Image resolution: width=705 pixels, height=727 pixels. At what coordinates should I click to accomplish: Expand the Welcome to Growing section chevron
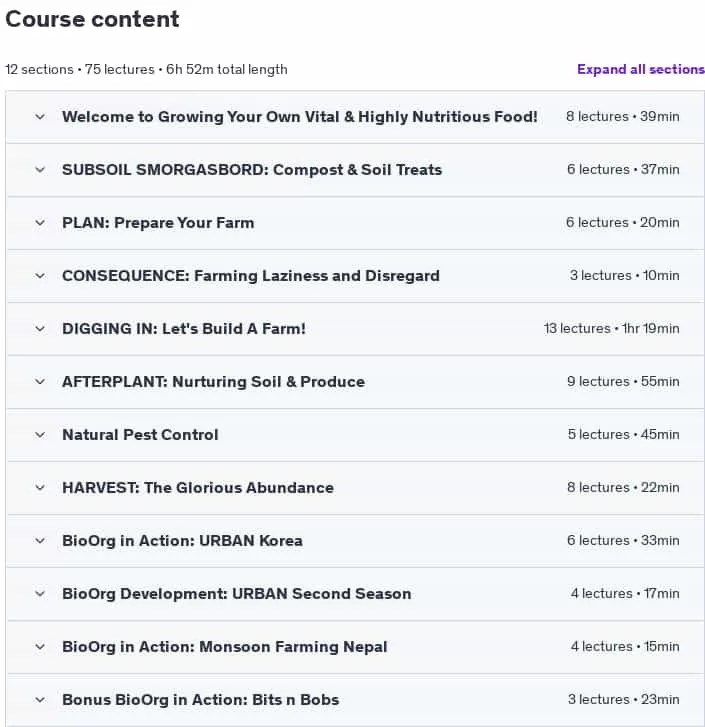tap(40, 117)
